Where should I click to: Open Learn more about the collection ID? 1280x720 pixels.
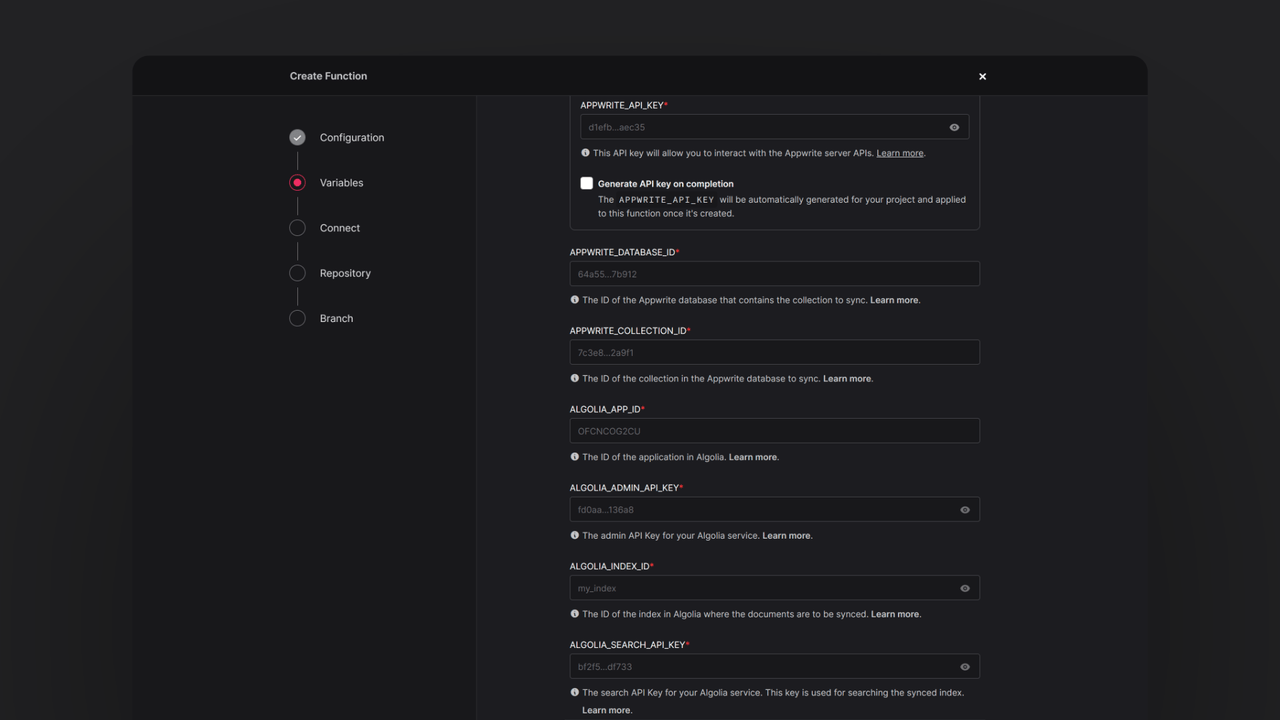pos(847,379)
